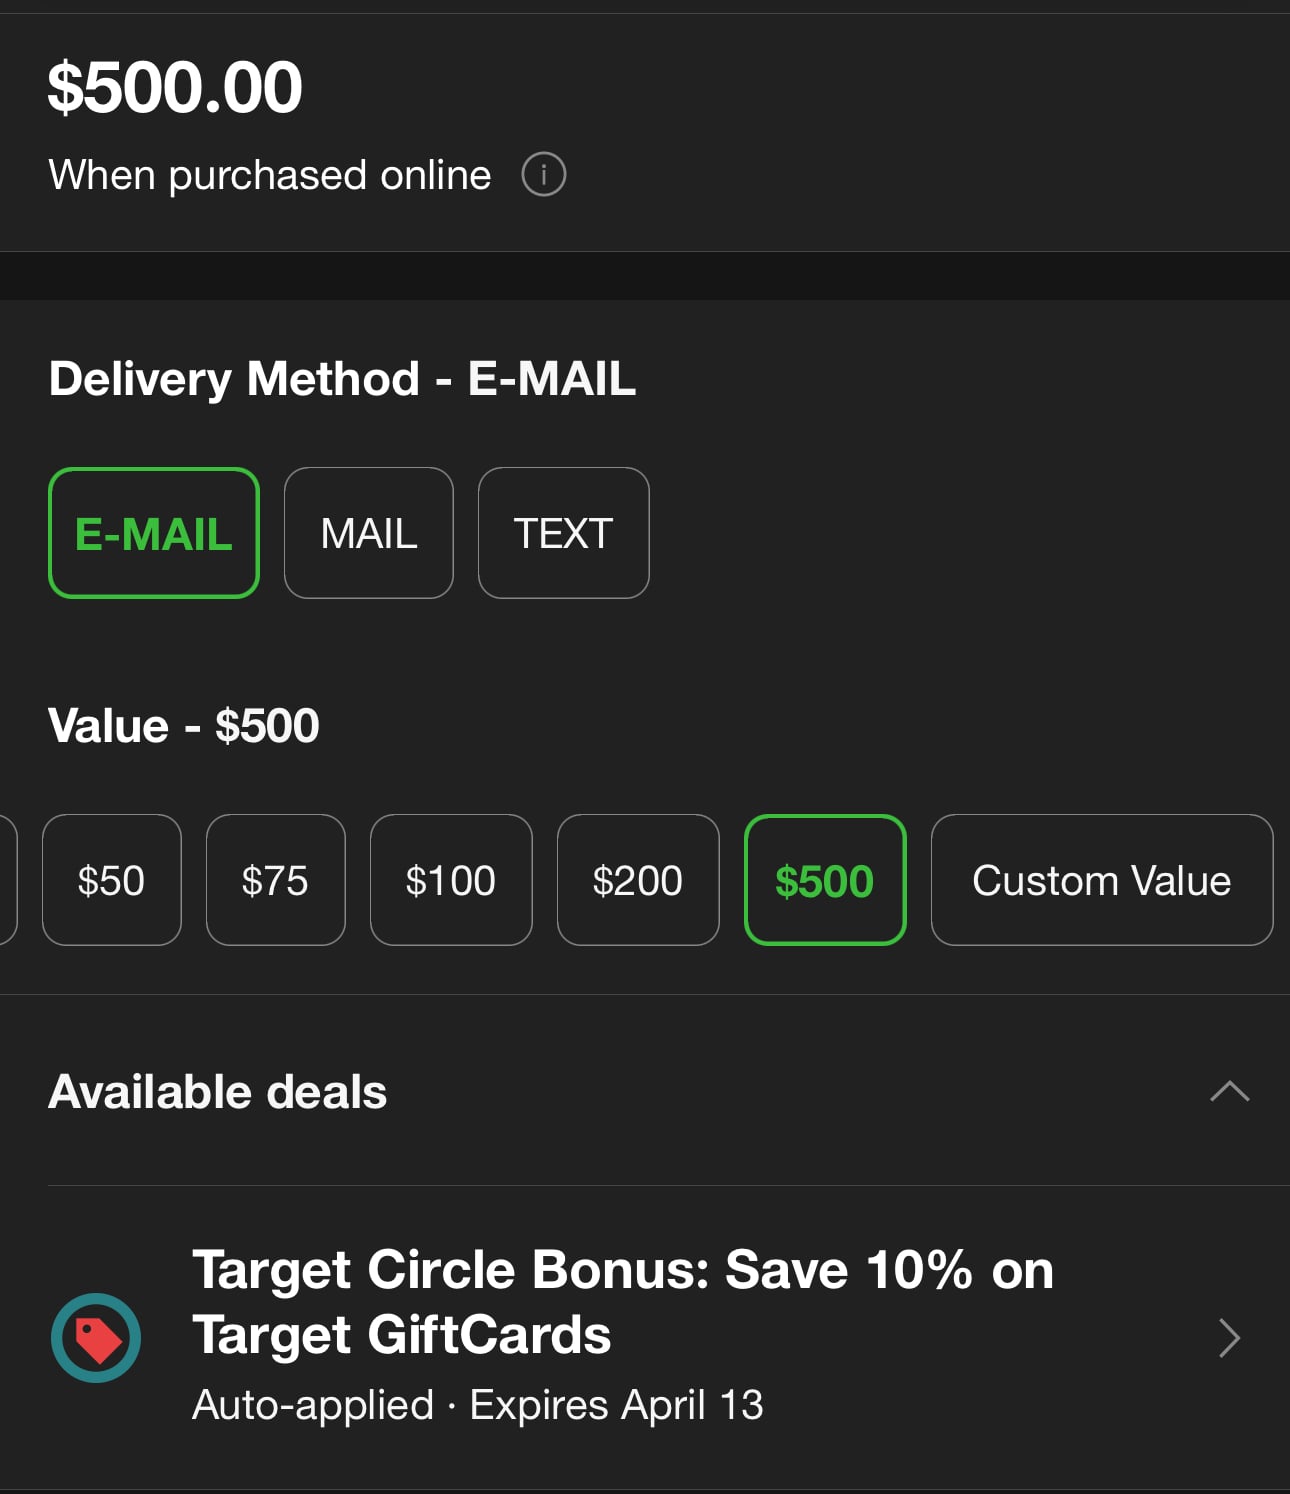Tap the partially hidden value option at left edge

(x=8, y=880)
